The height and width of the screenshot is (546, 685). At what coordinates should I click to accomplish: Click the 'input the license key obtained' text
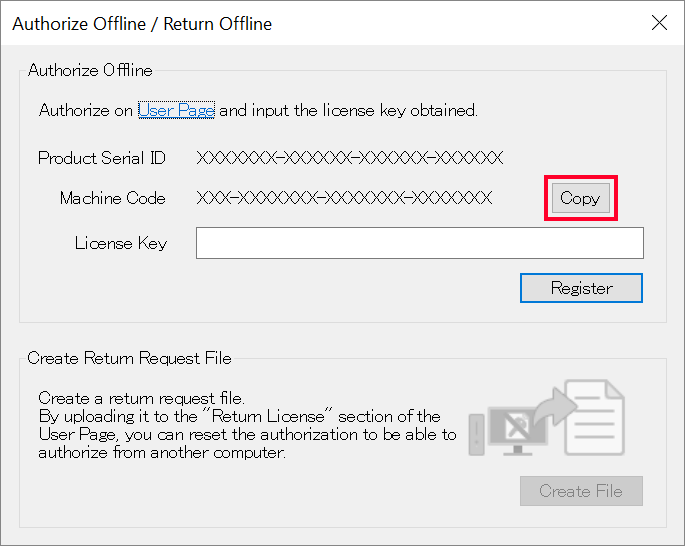(x=348, y=110)
